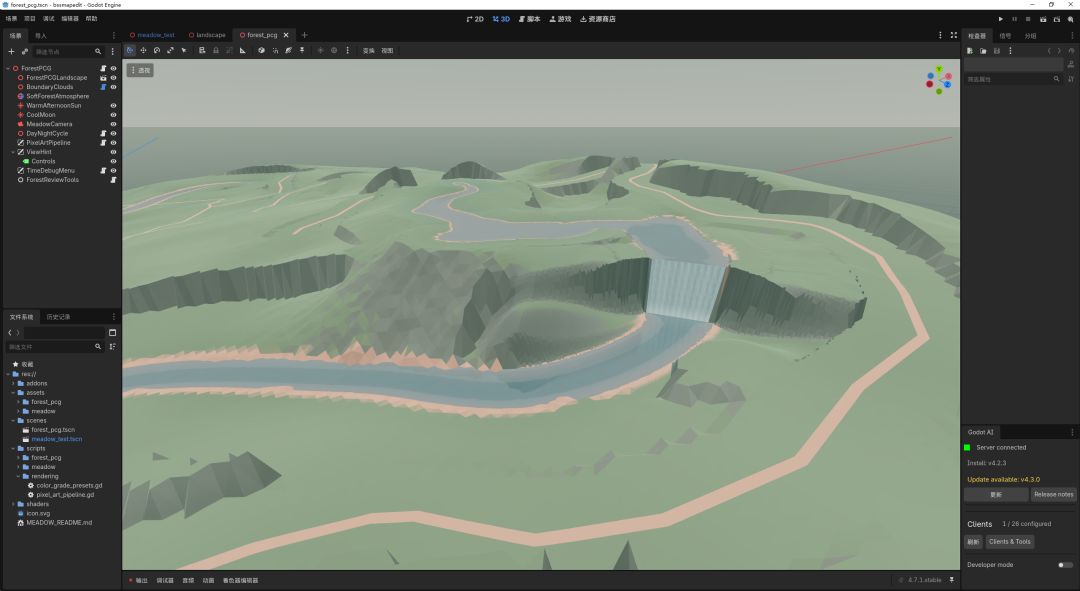Collapse the scenes folder

tap(13, 420)
